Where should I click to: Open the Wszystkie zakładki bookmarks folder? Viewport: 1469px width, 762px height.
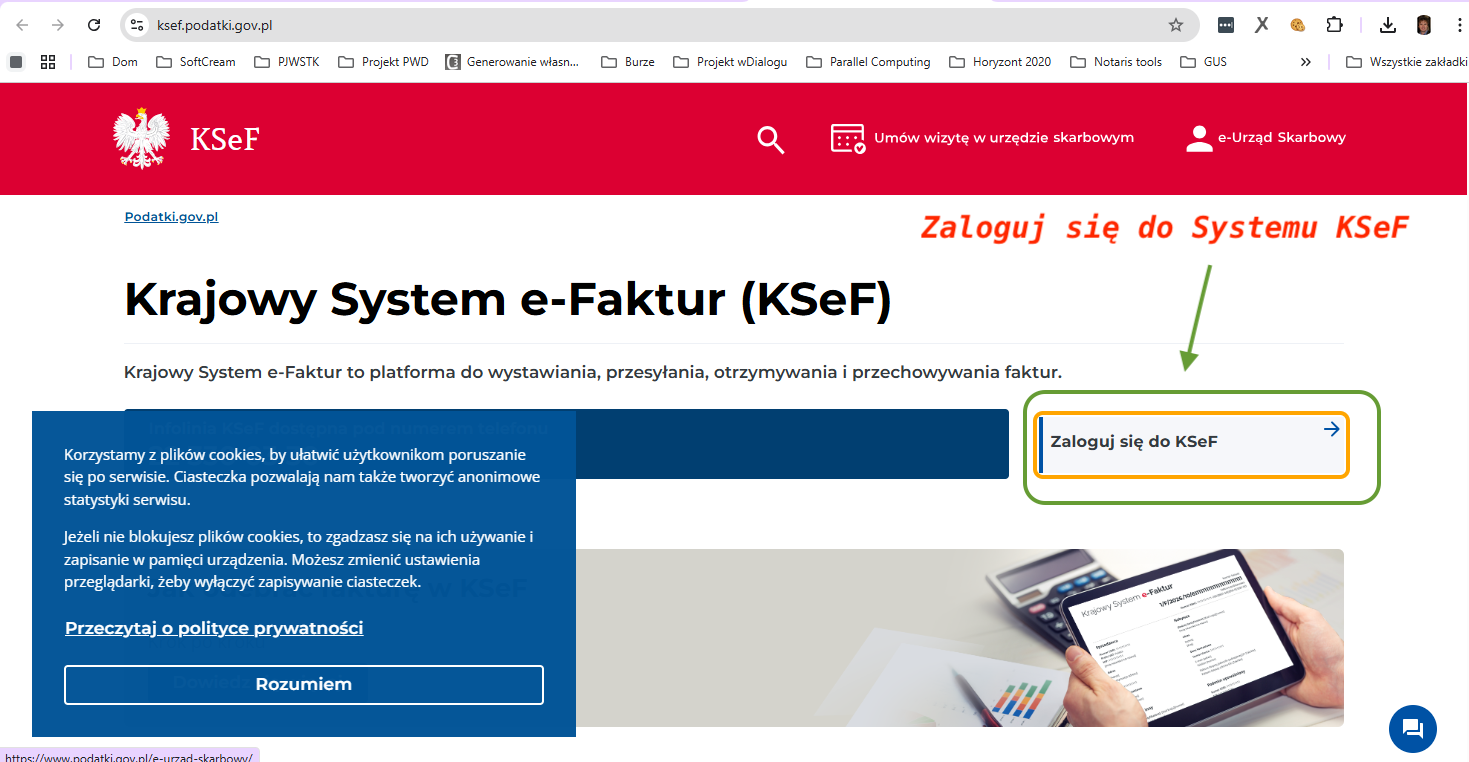coord(1406,62)
